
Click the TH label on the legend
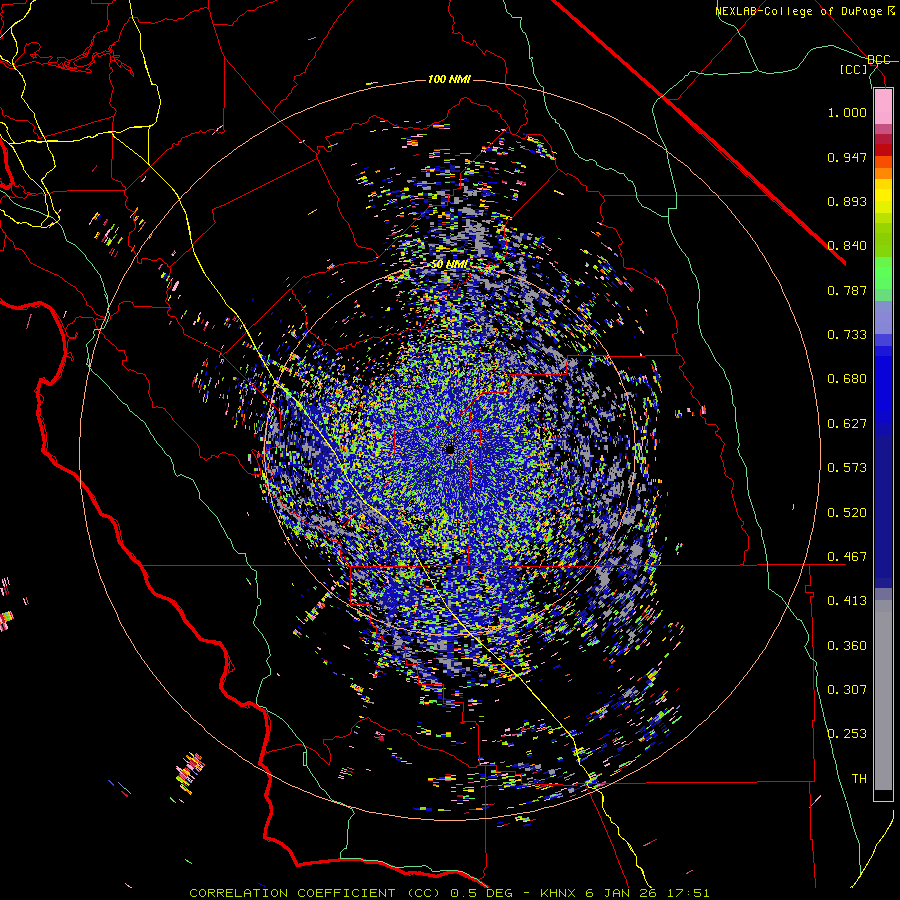click(859, 779)
